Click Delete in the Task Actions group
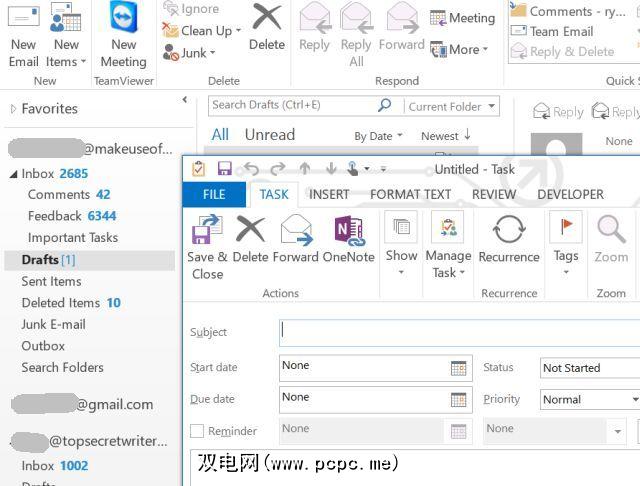 point(250,240)
